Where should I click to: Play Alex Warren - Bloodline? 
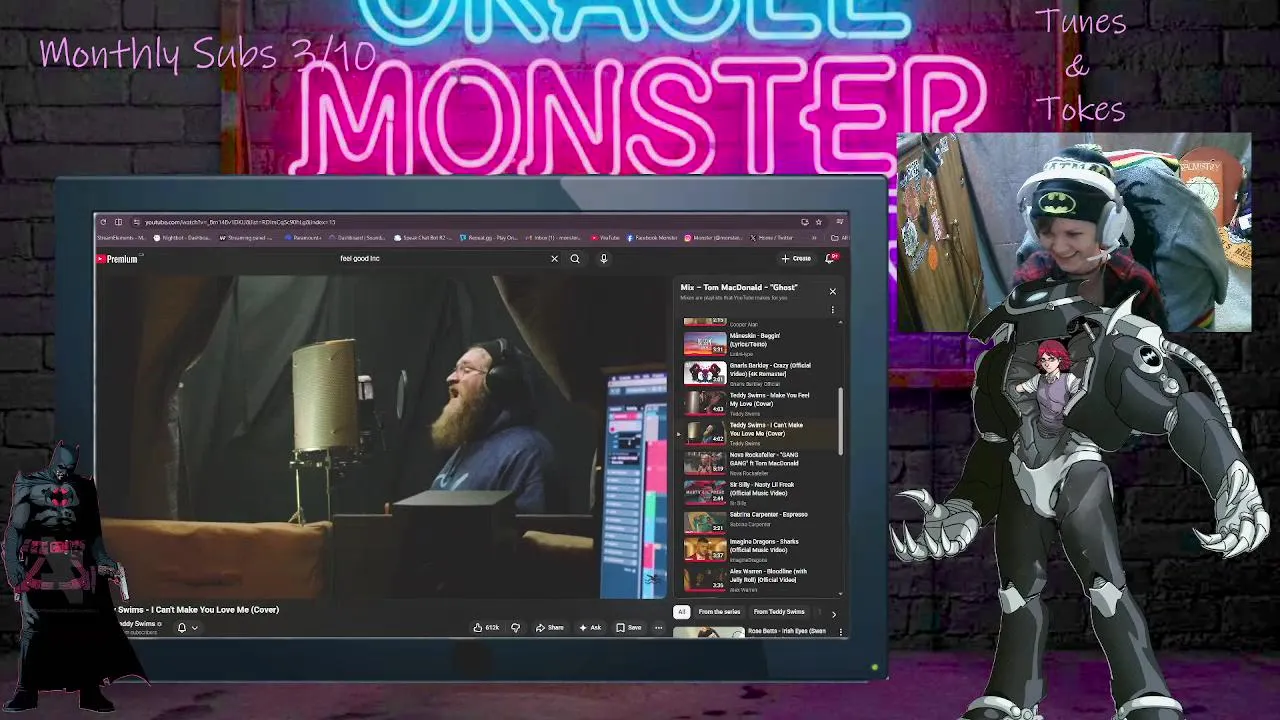coord(760,578)
